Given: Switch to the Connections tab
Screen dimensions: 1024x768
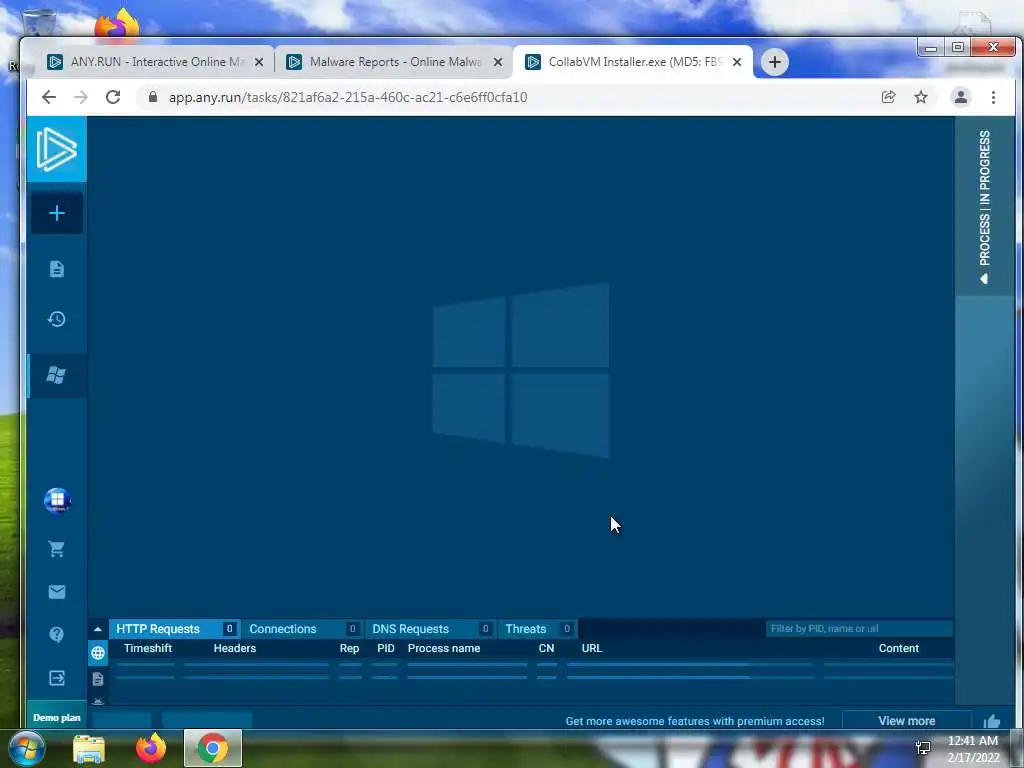Looking at the screenshot, I should point(302,629).
